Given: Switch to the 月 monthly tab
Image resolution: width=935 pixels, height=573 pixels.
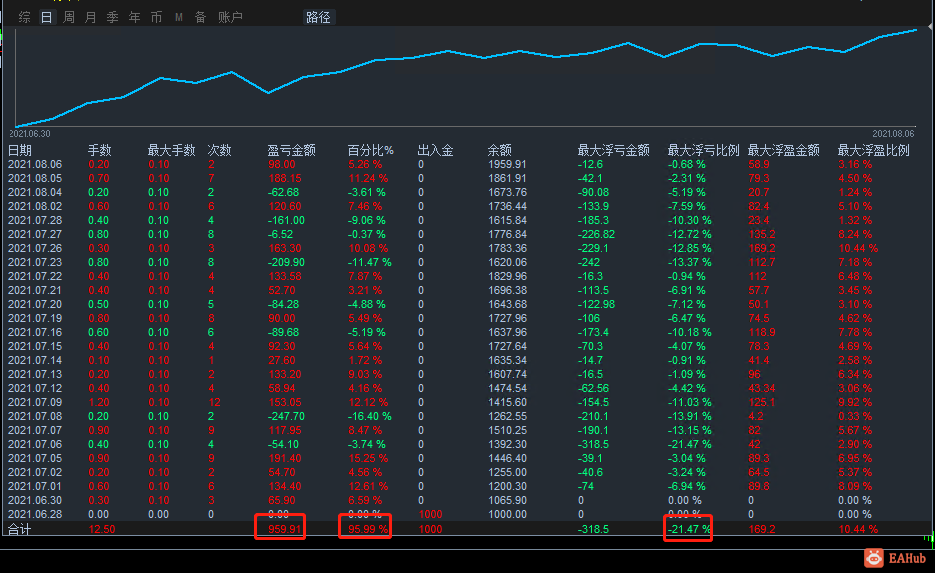Looking at the screenshot, I should pyautogui.click(x=91, y=17).
